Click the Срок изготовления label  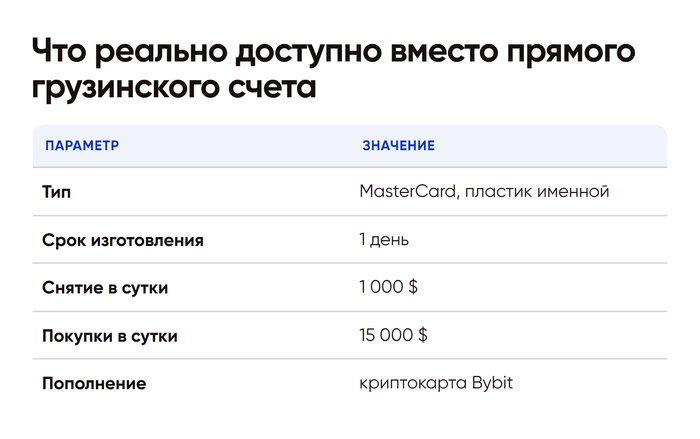[x=123, y=240]
